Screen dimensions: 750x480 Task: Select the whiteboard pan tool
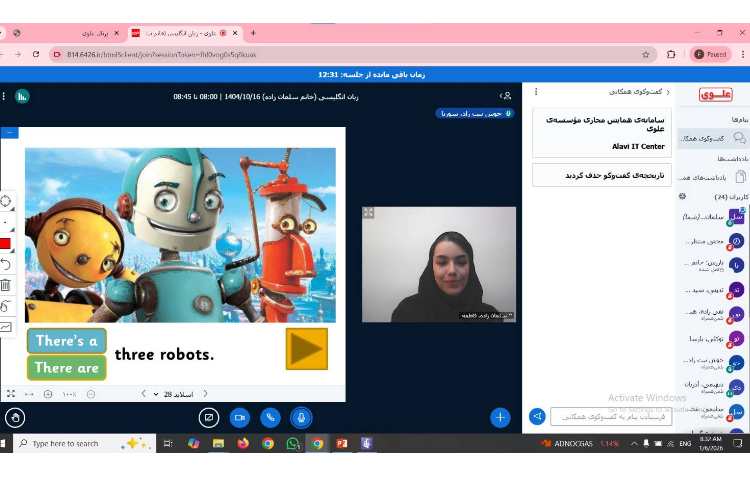[x=6, y=201]
